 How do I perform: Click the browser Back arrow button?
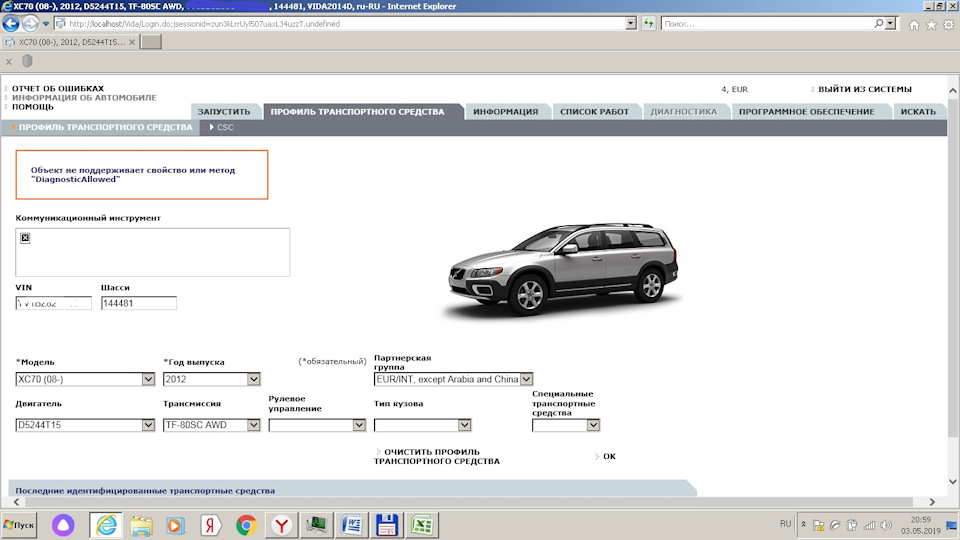pos(10,23)
